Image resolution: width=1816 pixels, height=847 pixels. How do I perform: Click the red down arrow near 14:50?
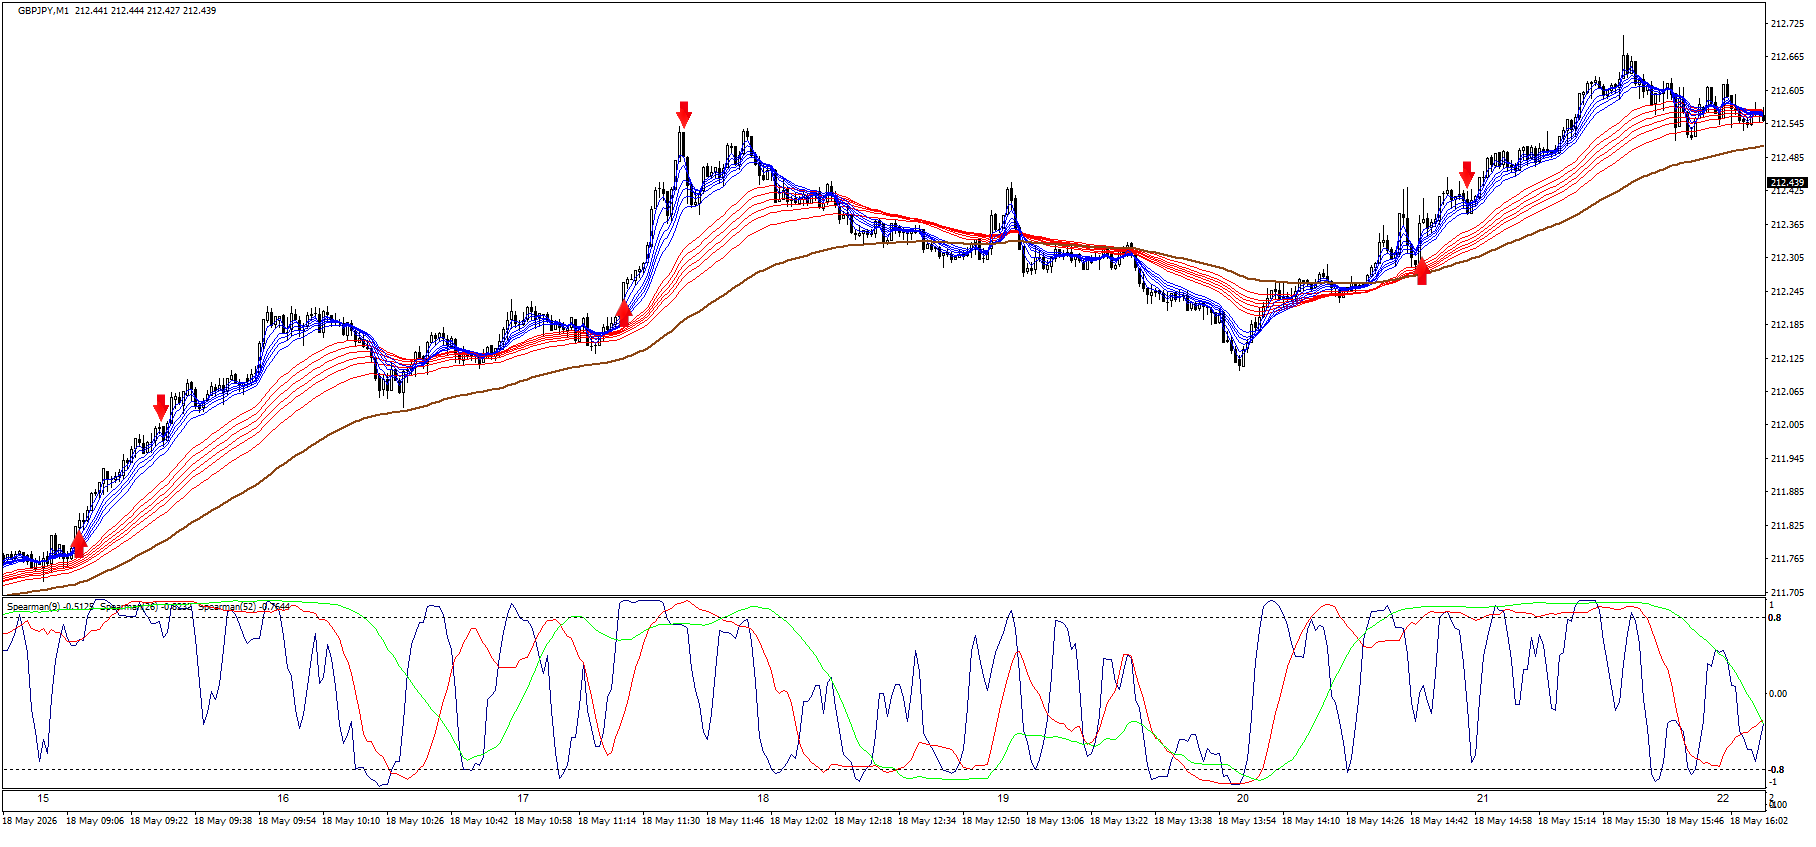1467,174
